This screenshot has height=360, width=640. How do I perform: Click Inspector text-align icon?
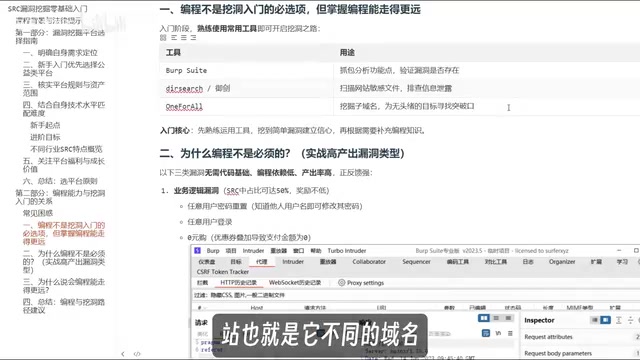[x=619, y=320]
